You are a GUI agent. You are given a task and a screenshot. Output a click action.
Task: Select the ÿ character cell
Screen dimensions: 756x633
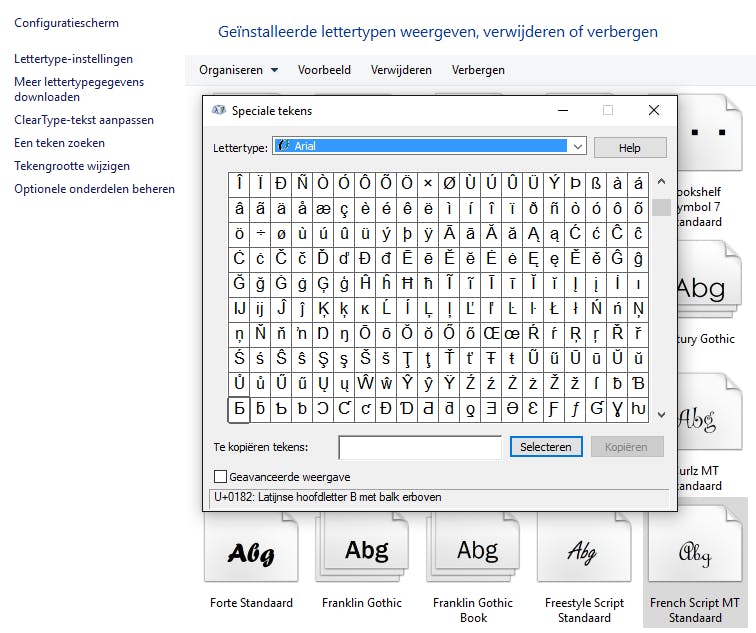[x=428, y=234]
